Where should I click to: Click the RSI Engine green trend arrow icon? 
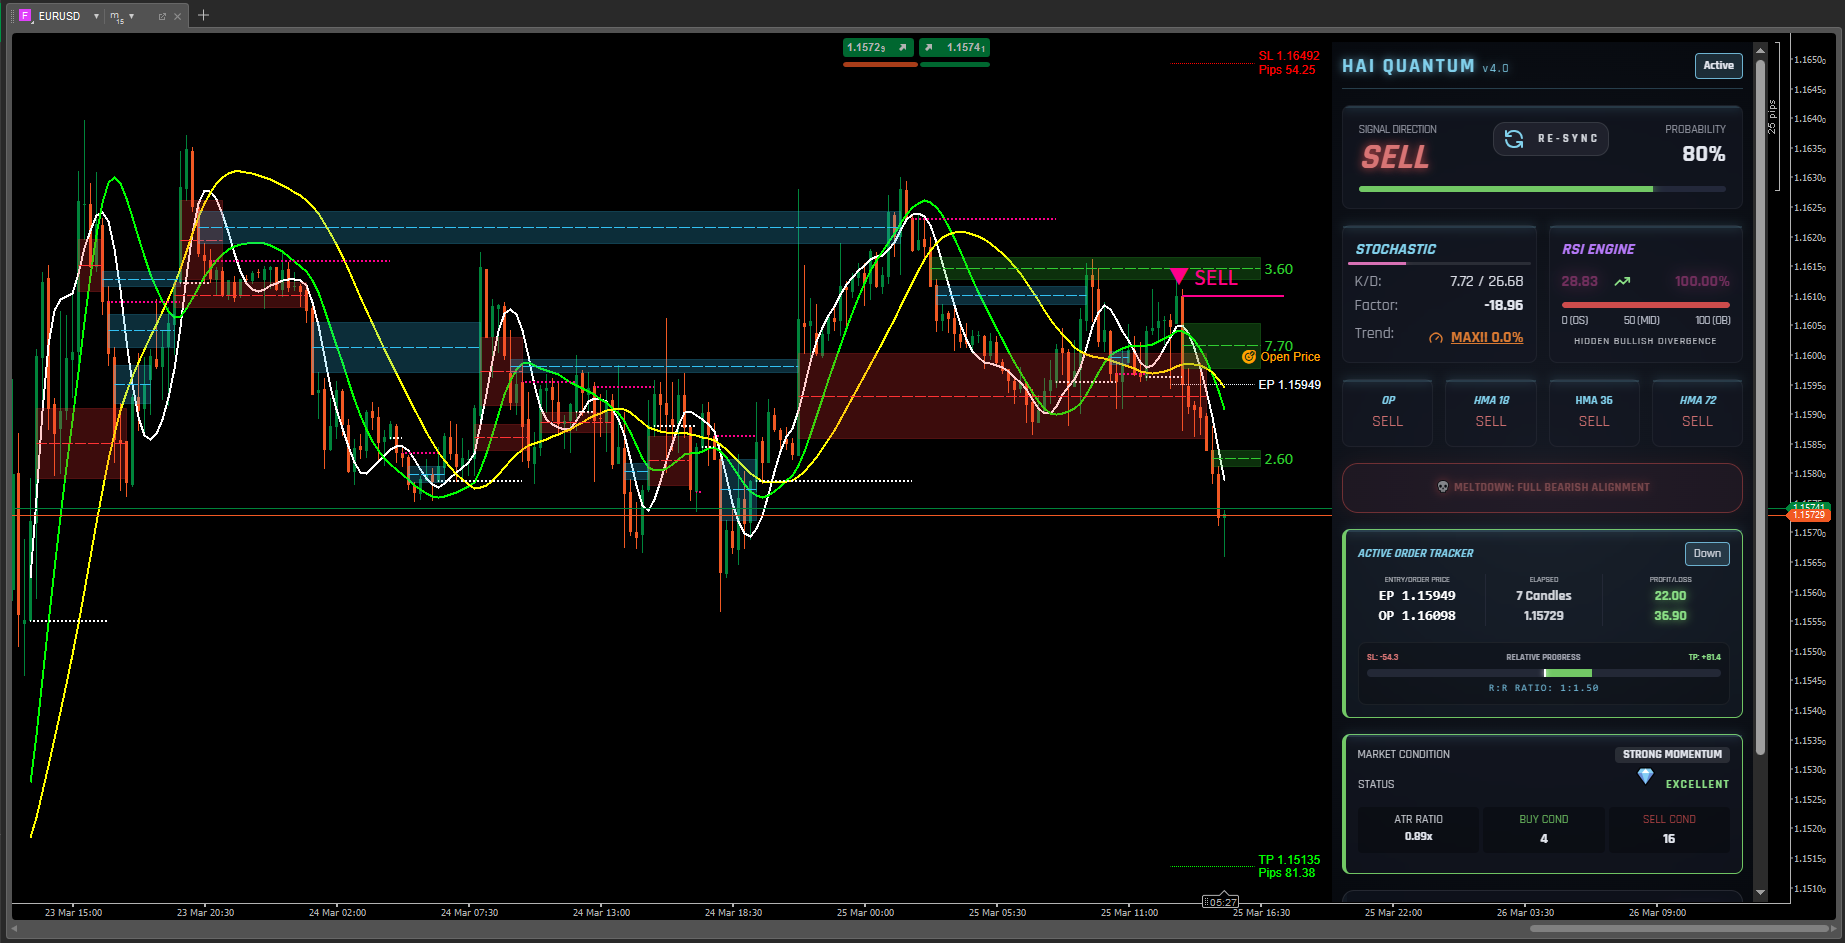[x=1622, y=282]
